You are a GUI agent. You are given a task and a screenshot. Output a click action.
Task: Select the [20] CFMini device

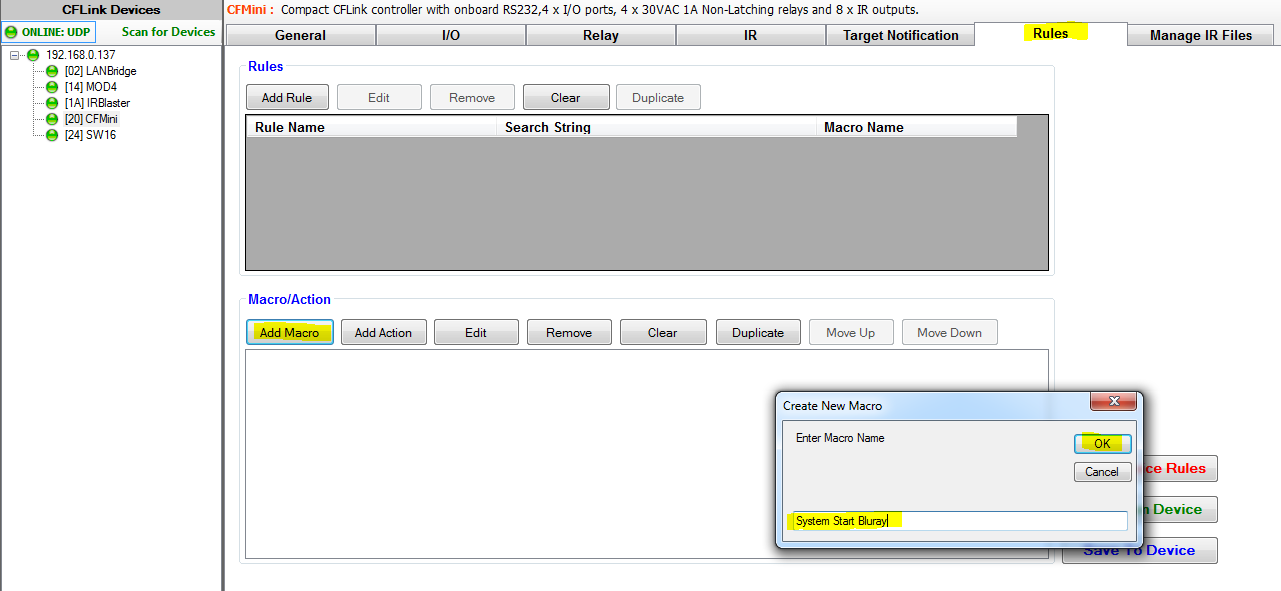tap(90, 119)
